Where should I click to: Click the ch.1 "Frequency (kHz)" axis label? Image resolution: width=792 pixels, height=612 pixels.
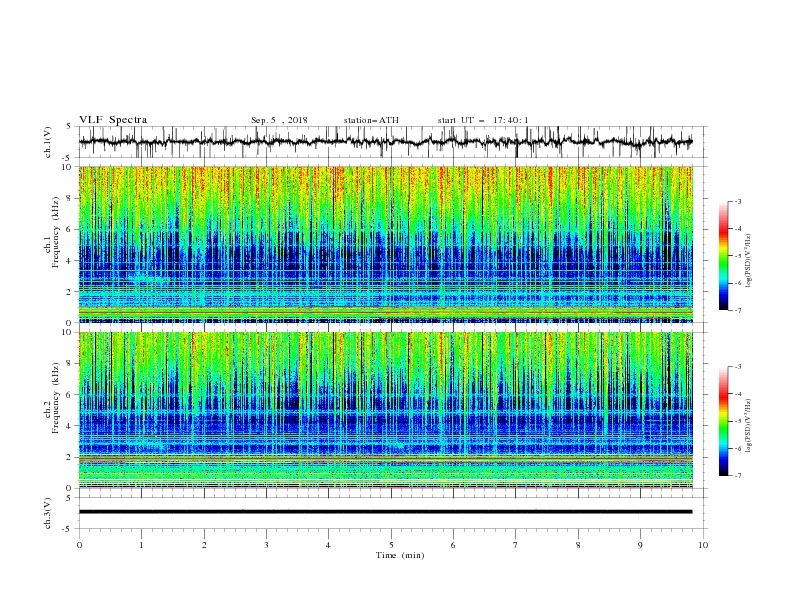click(x=55, y=232)
